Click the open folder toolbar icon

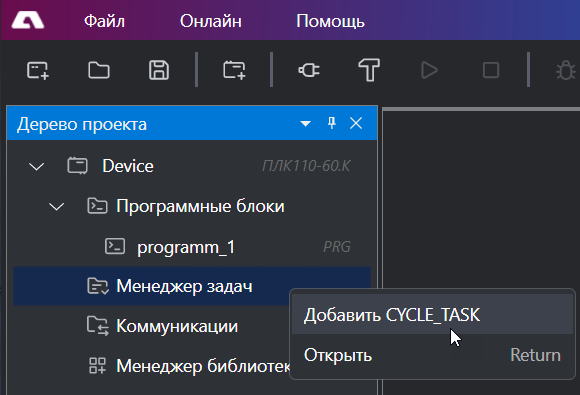click(x=99, y=70)
